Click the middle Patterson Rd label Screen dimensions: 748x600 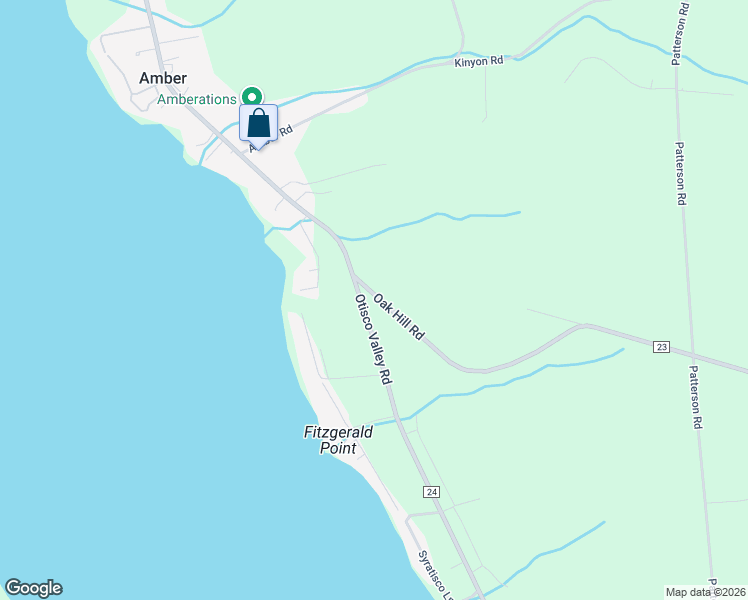679,174
